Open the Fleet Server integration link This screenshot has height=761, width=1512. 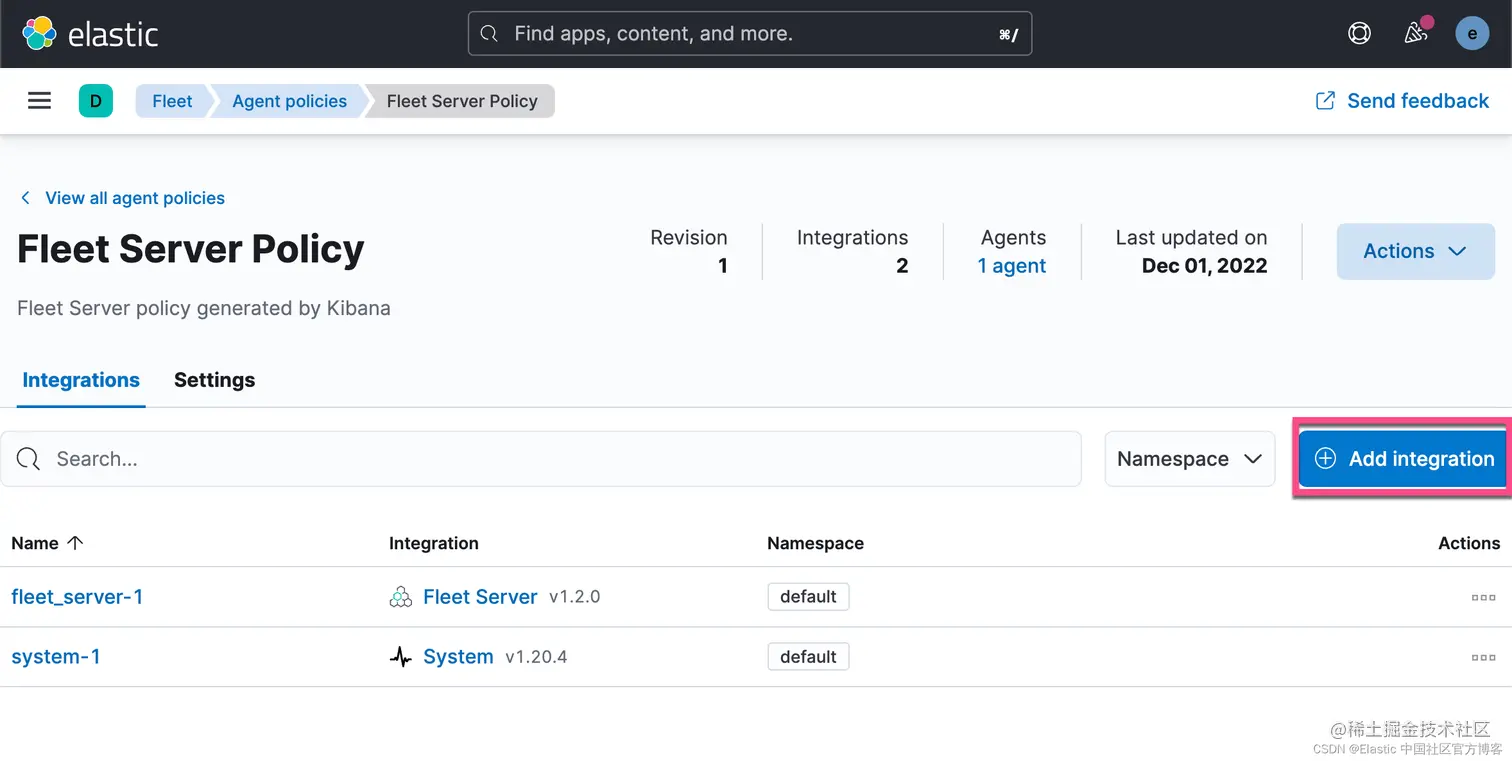tap(480, 597)
